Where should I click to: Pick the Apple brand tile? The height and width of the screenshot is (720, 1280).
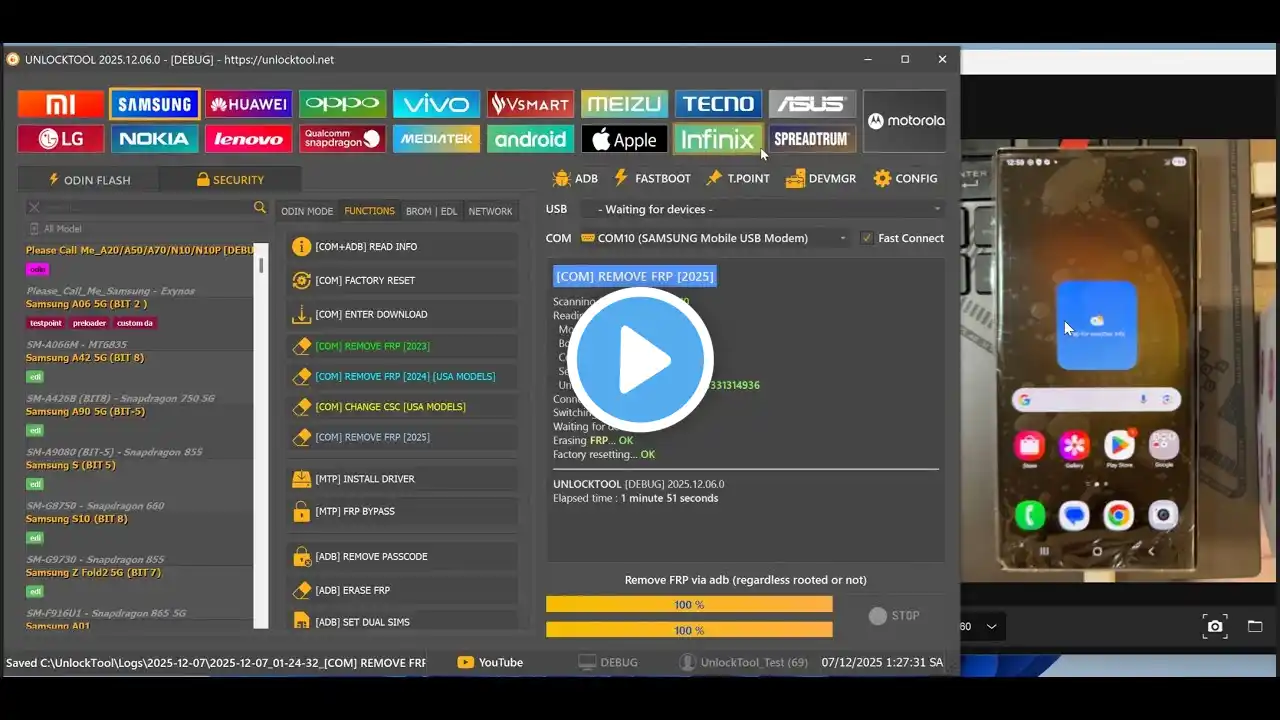click(624, 139)
